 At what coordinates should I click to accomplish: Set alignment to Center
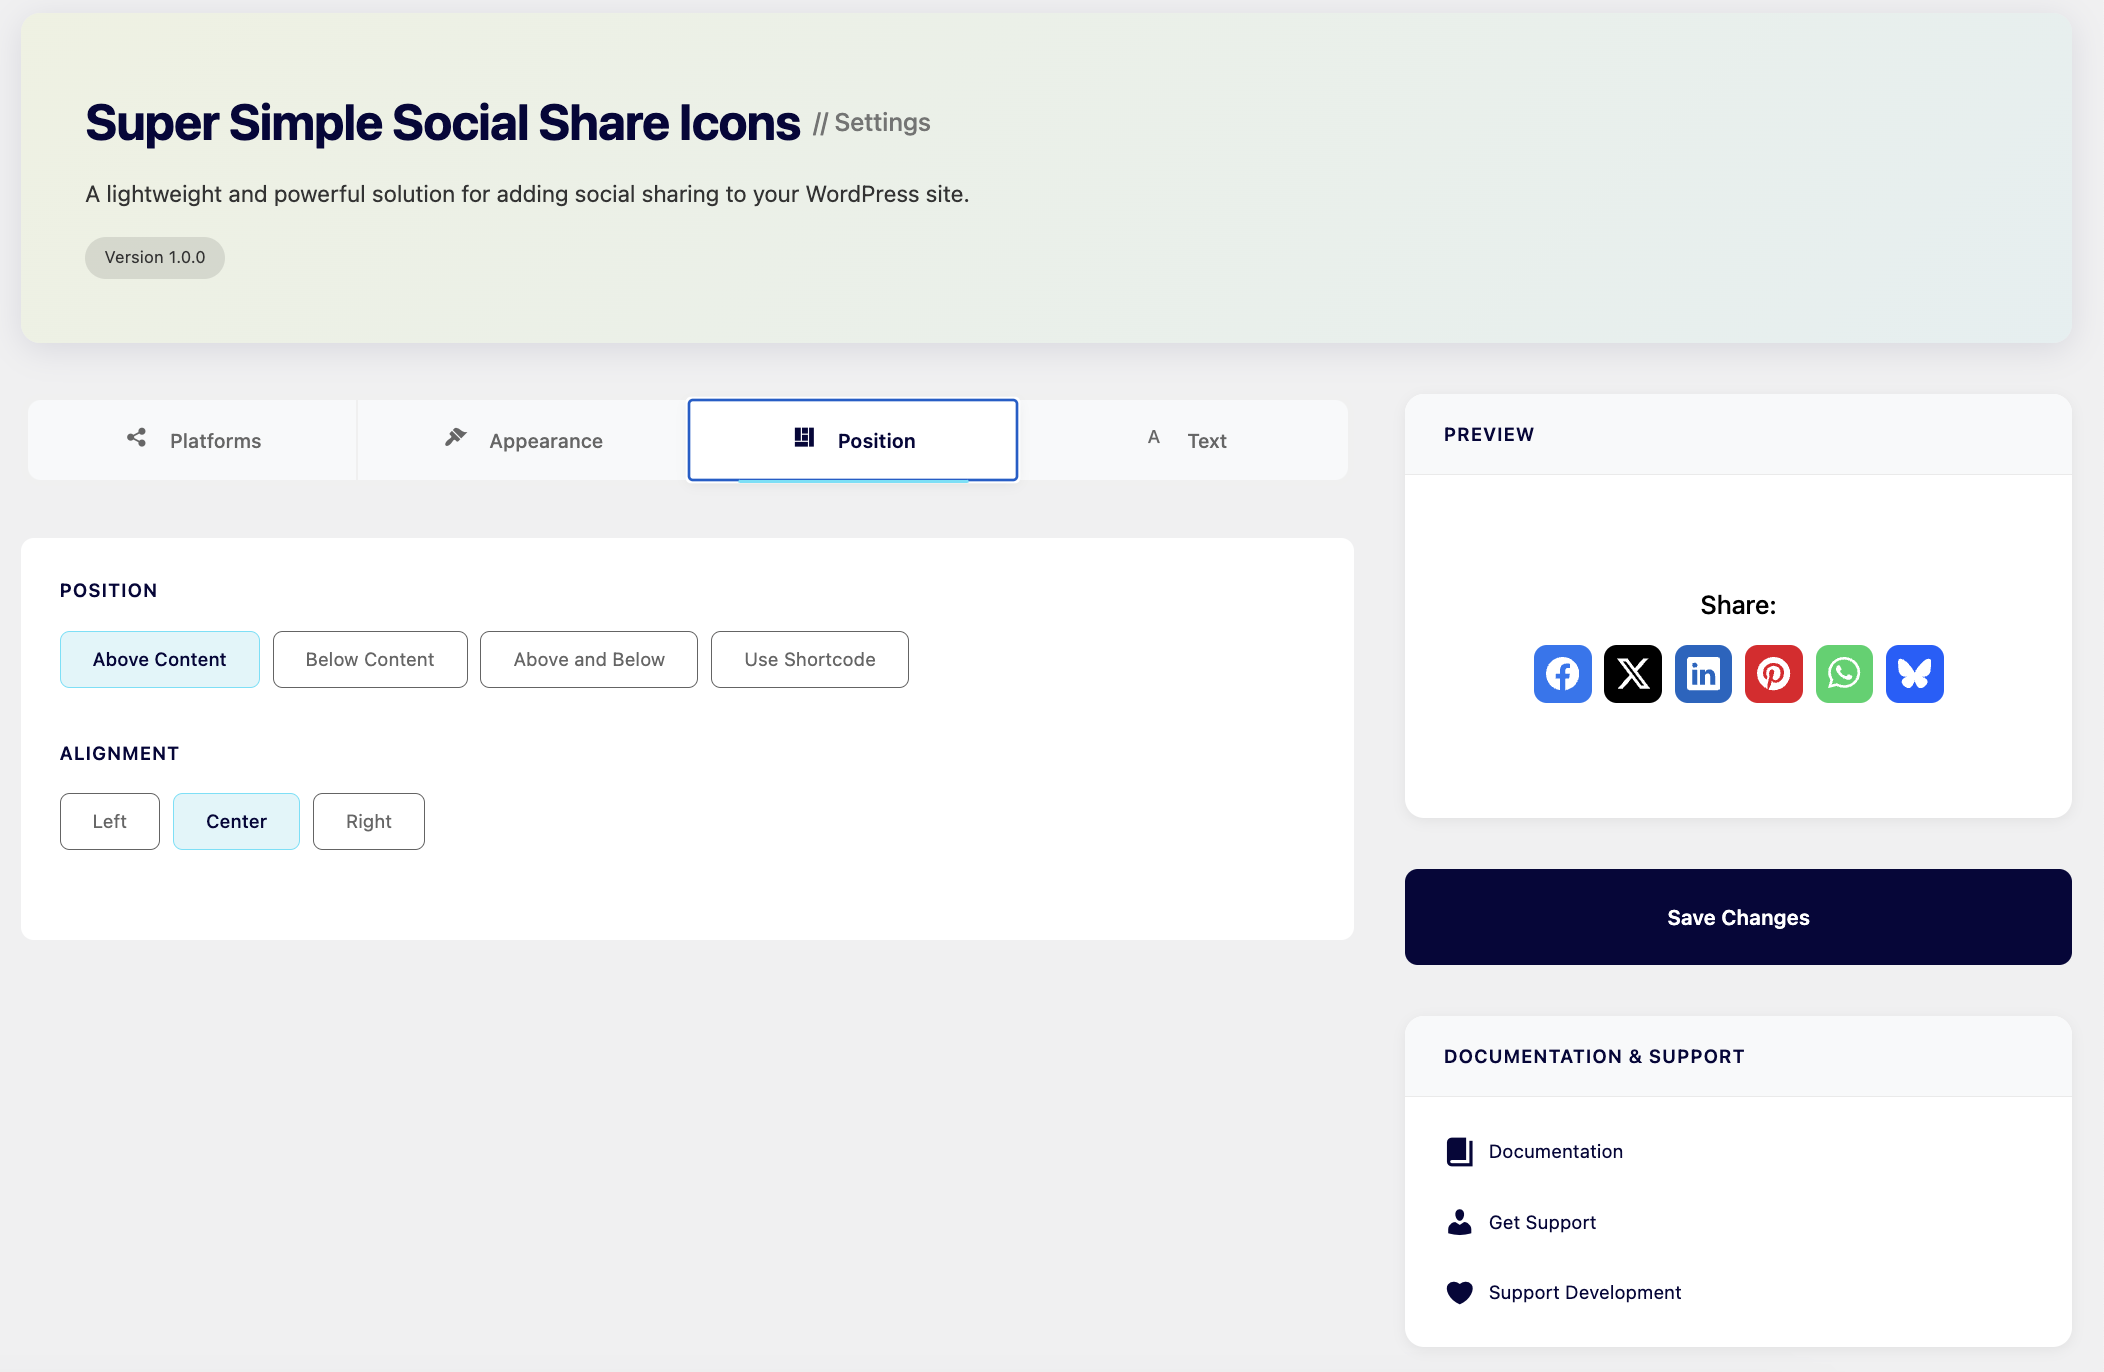point(236,821)
